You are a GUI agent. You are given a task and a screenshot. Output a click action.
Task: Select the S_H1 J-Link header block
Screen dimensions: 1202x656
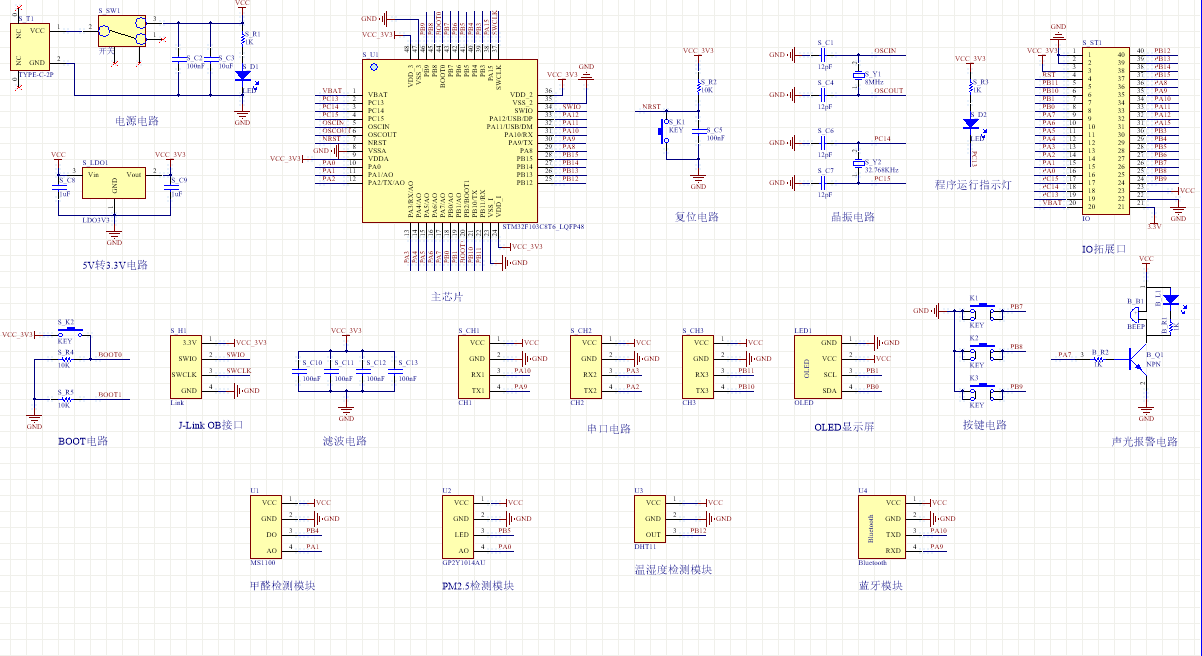tap(187, 367)
